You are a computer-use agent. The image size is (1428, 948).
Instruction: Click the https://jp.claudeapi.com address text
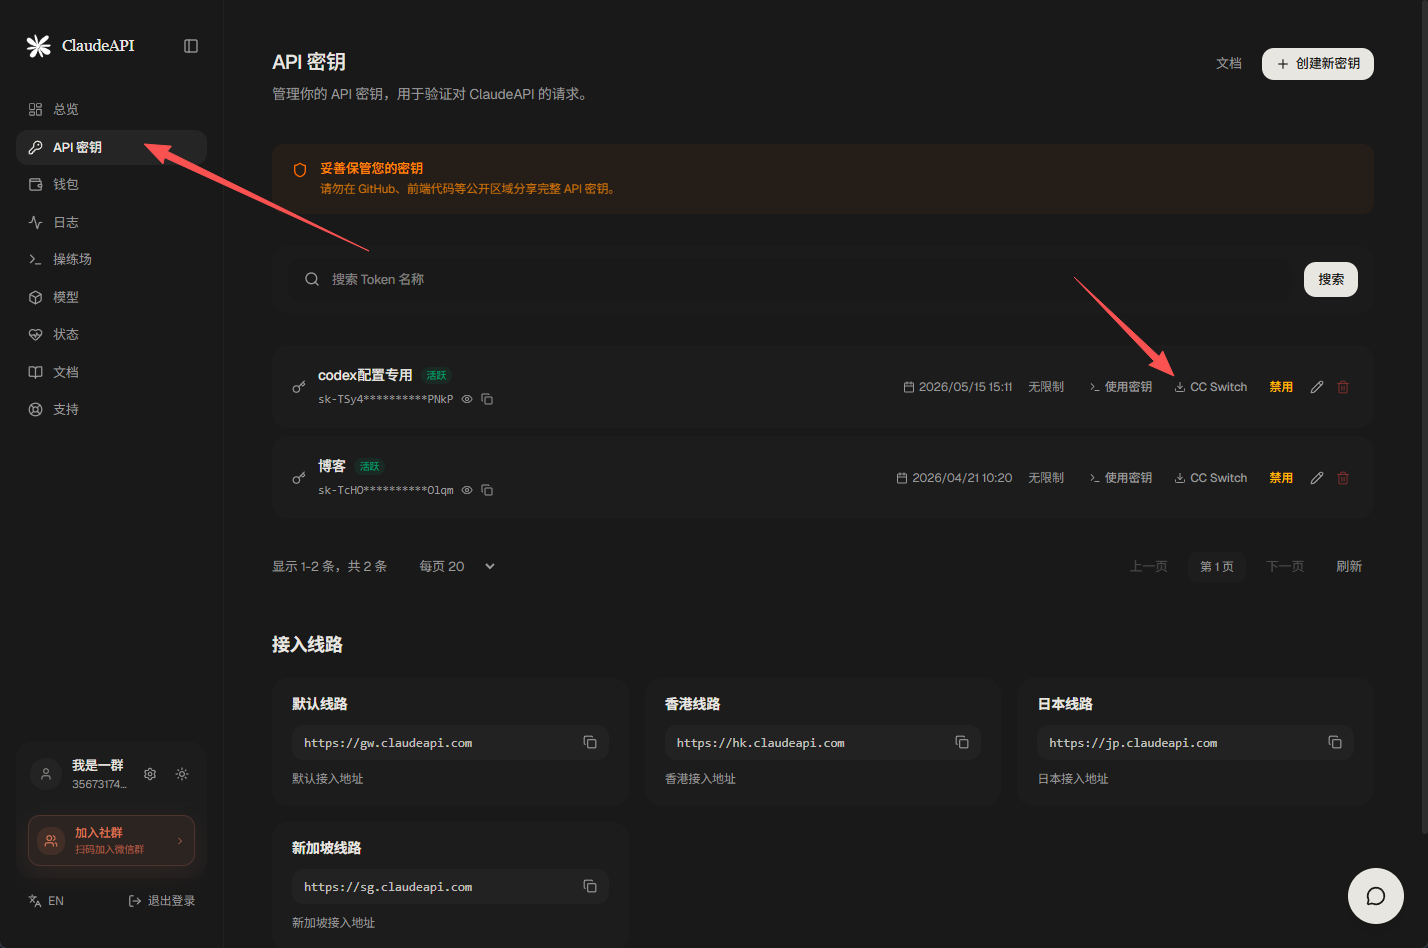point(1133,743)
